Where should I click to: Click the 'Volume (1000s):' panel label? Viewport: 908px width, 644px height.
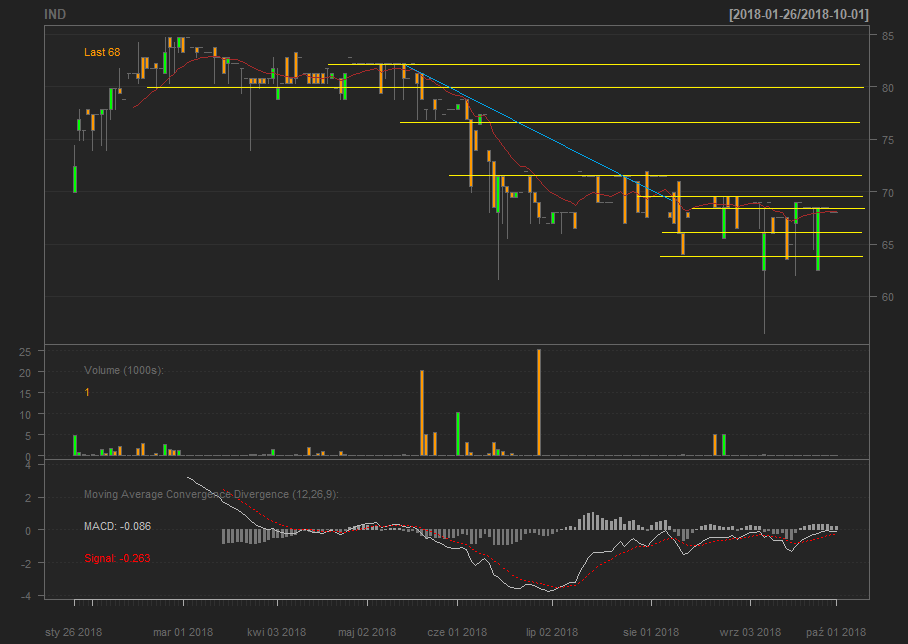click(x=124, y=370)
